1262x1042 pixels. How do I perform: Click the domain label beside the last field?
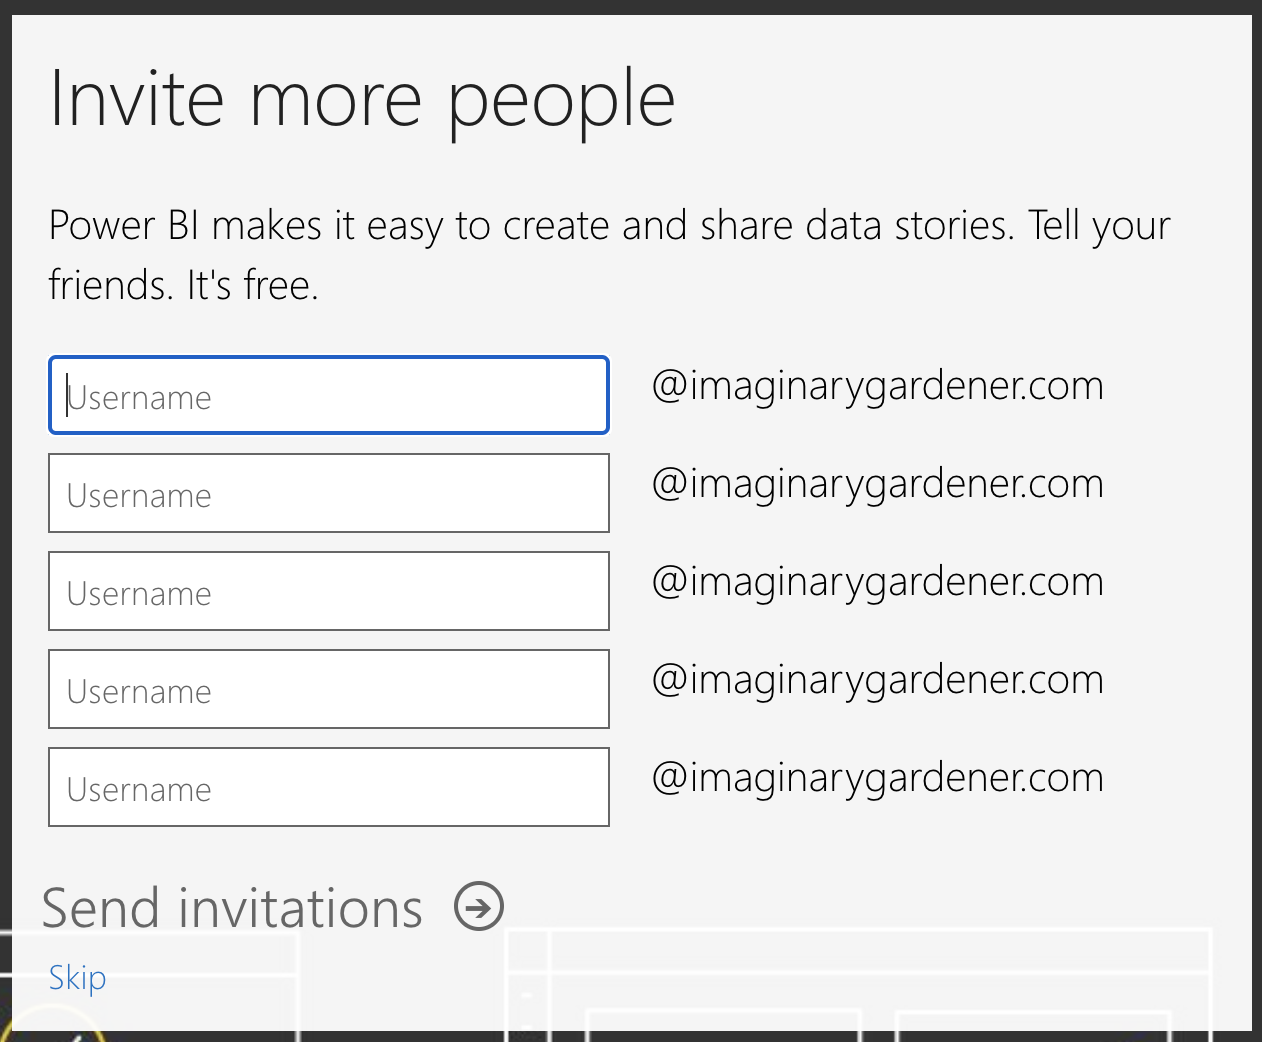(x=877, y=778)
